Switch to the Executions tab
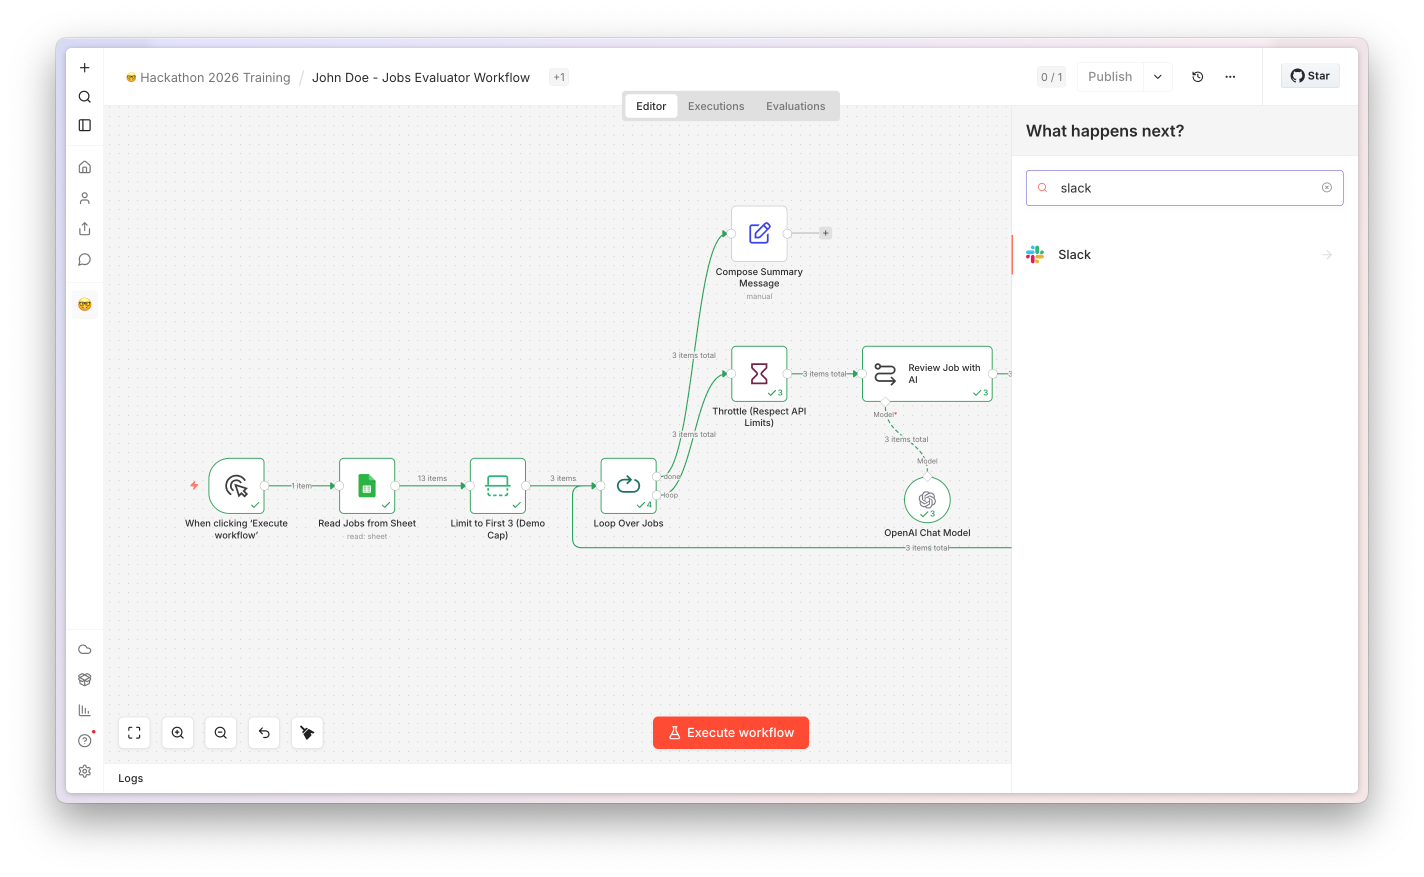 (x=716, y=106)
